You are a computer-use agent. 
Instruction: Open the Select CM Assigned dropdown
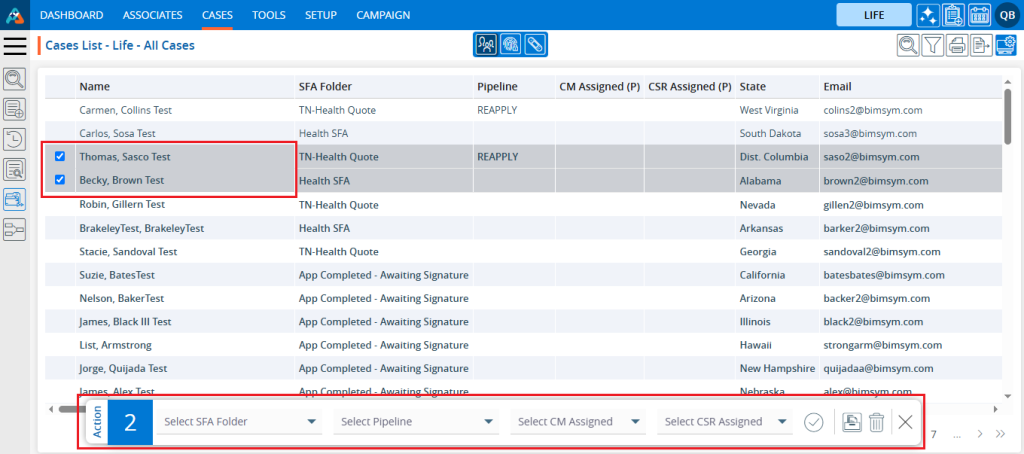click(x=579, y=422)
